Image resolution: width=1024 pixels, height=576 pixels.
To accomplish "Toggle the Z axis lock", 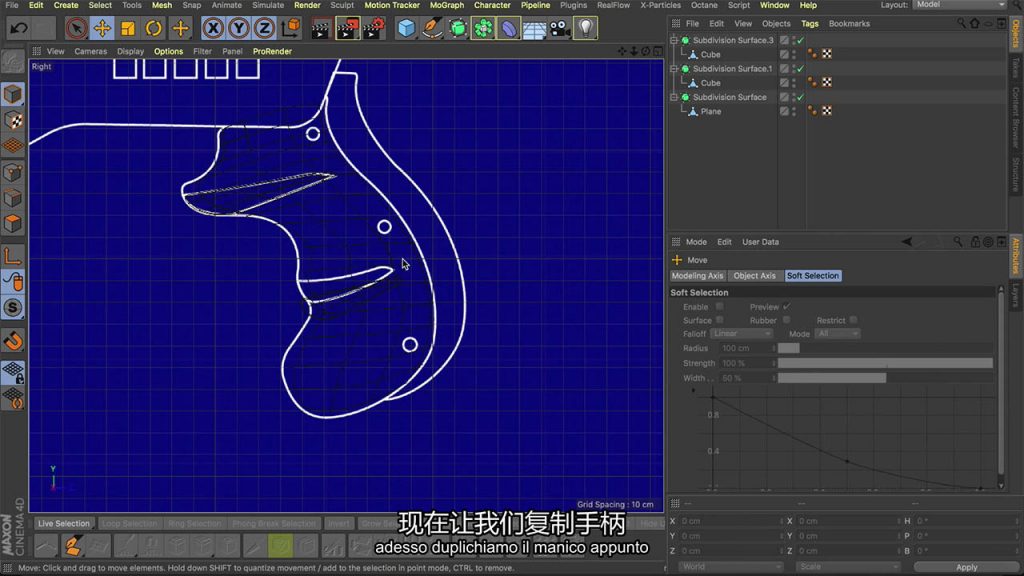I will [264, 28].
